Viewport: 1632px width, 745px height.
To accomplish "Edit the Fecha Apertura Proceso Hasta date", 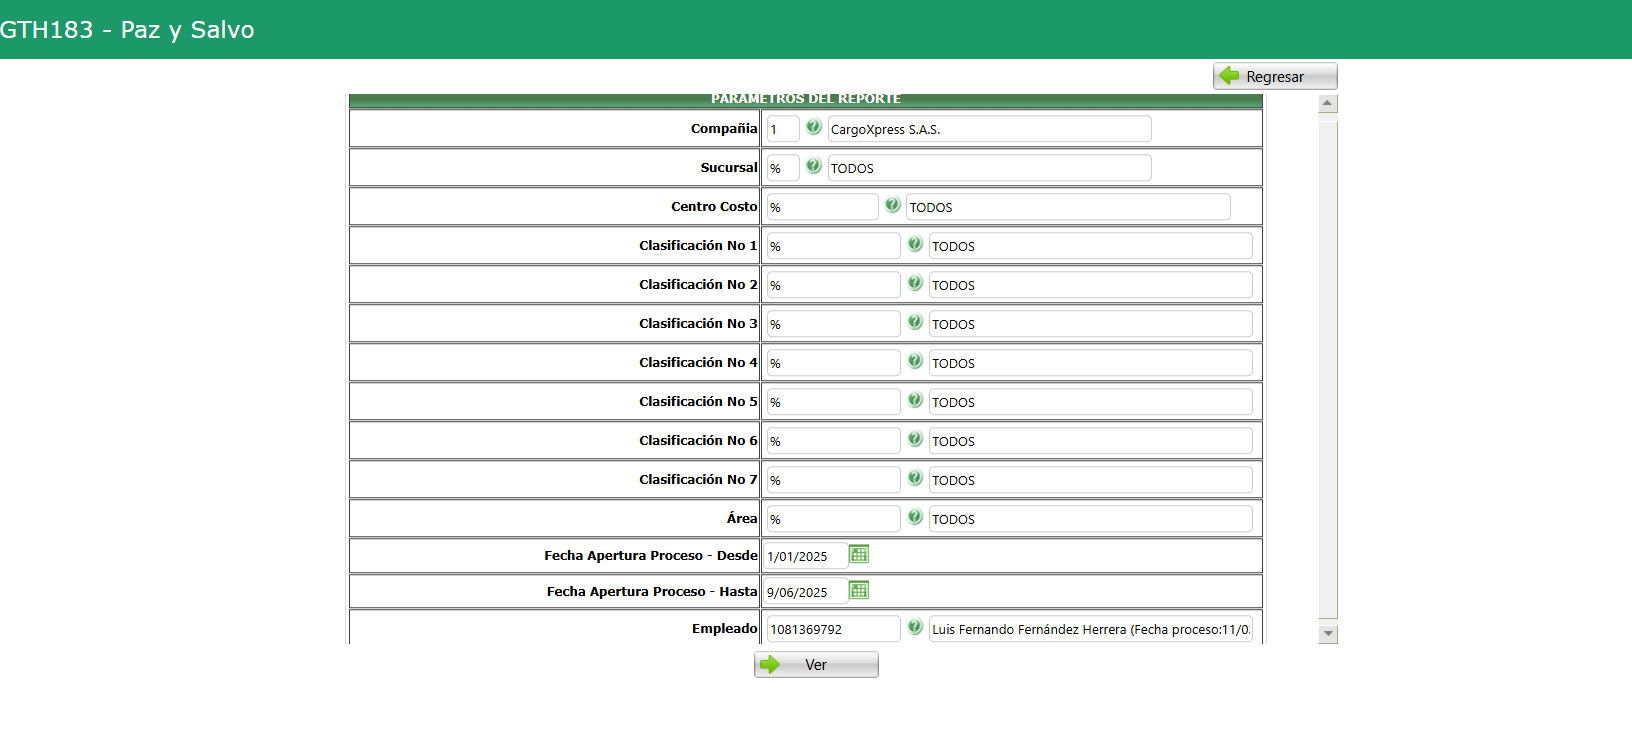I will click(805, 592).
